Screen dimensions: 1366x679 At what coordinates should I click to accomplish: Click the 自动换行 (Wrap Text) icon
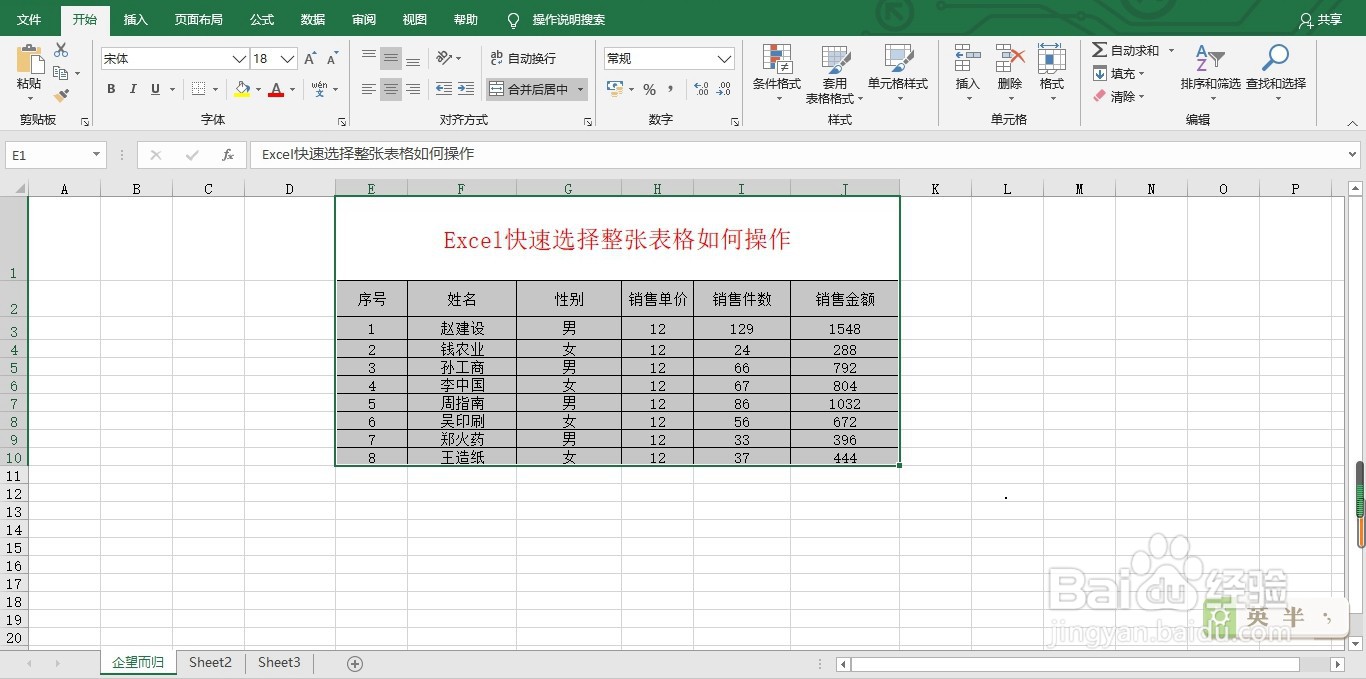523,58
